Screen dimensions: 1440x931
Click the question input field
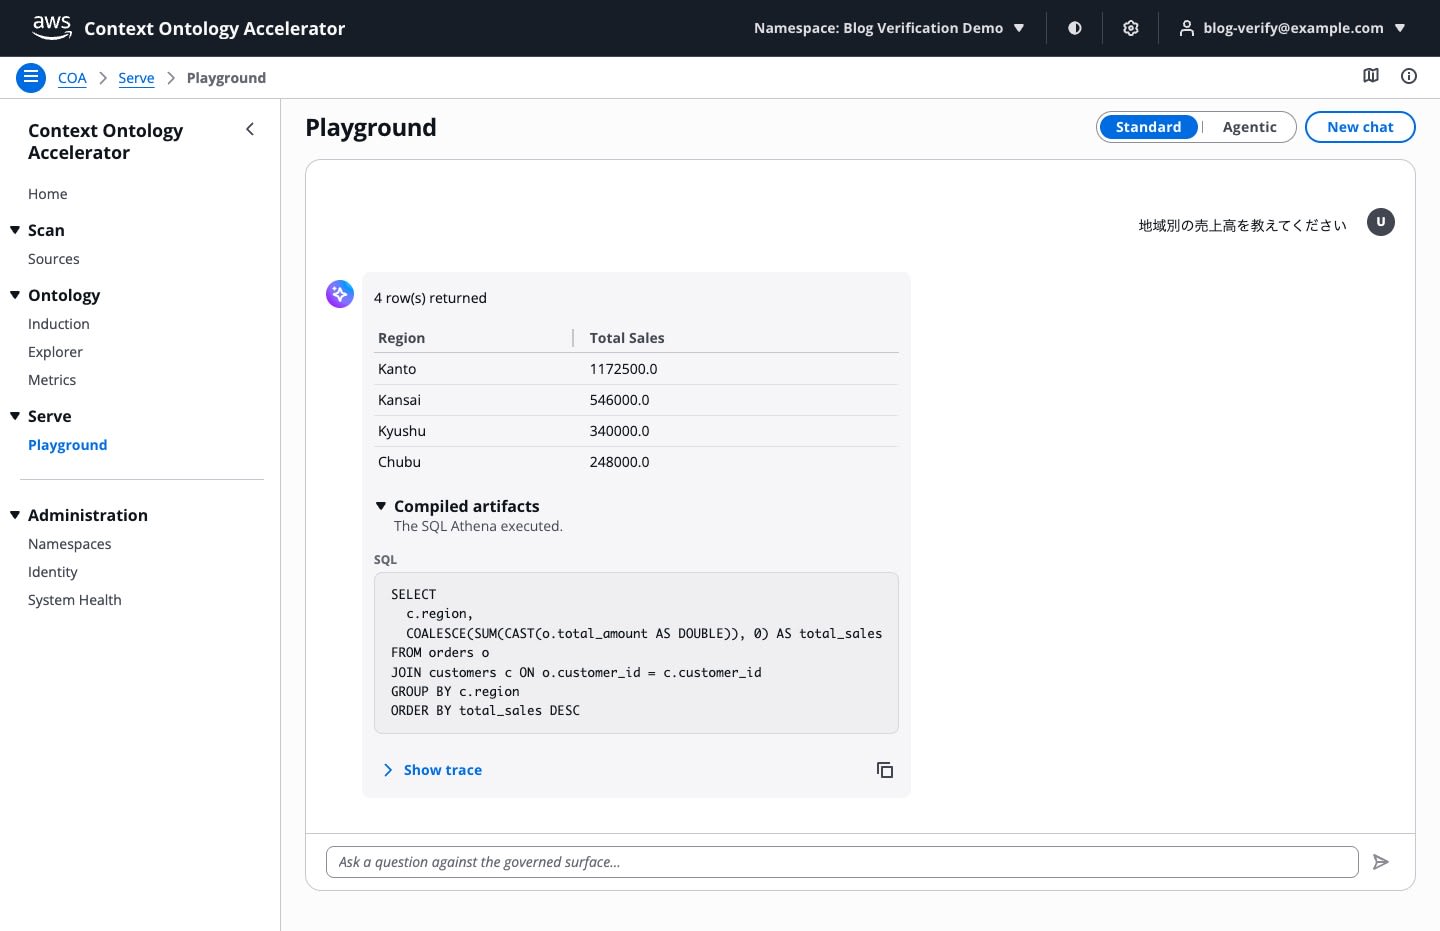[842, 862]
